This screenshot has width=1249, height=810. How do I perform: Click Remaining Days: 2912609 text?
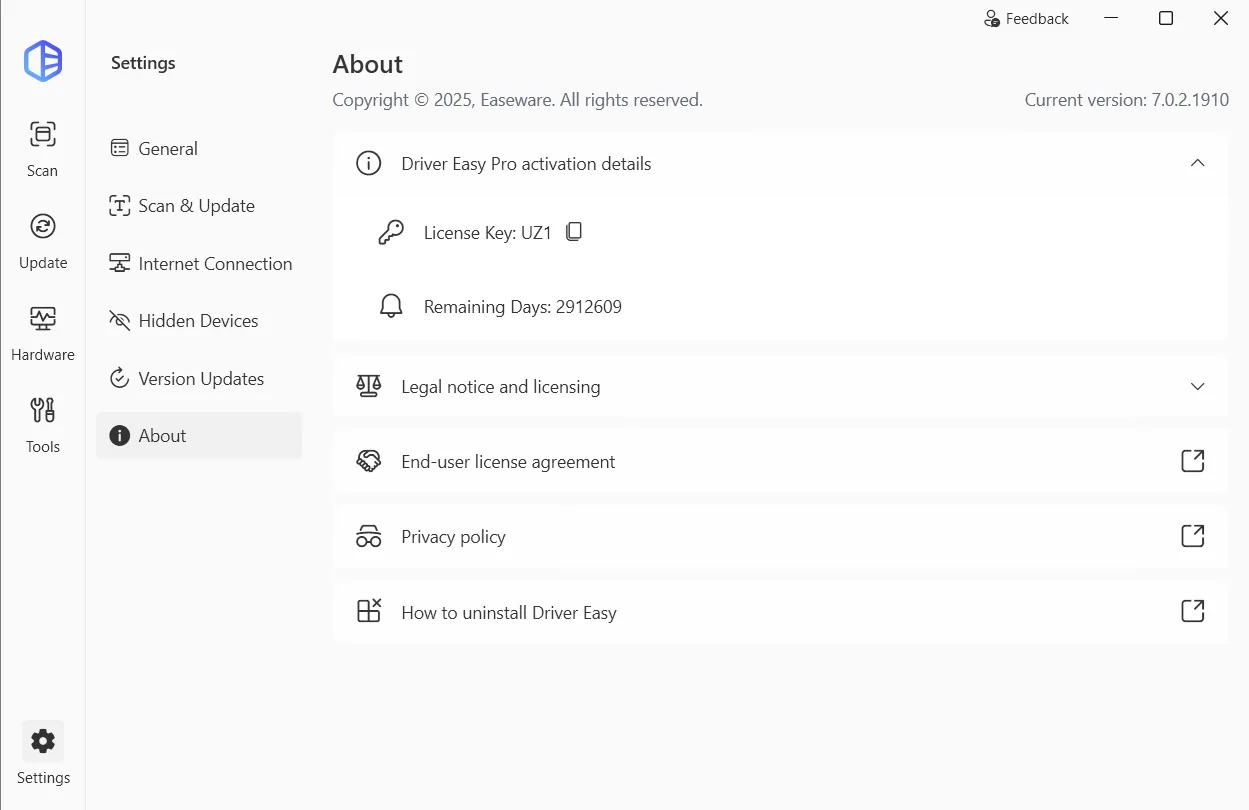523,307
